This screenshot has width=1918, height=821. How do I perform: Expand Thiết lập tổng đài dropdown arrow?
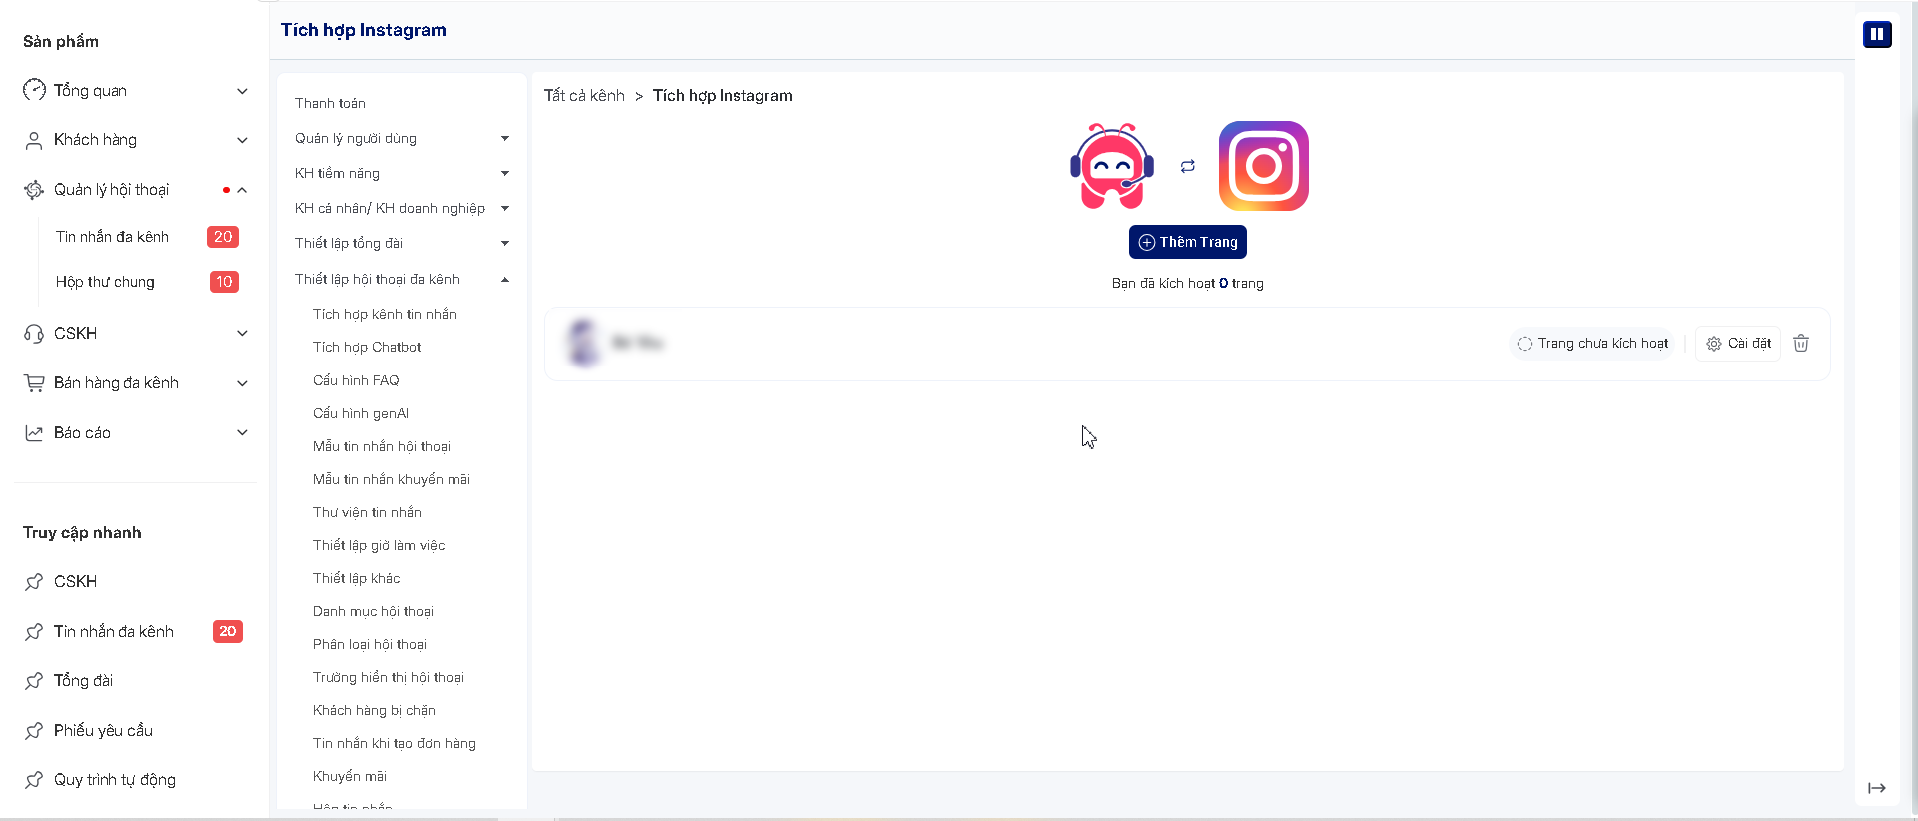click(505, 243)
